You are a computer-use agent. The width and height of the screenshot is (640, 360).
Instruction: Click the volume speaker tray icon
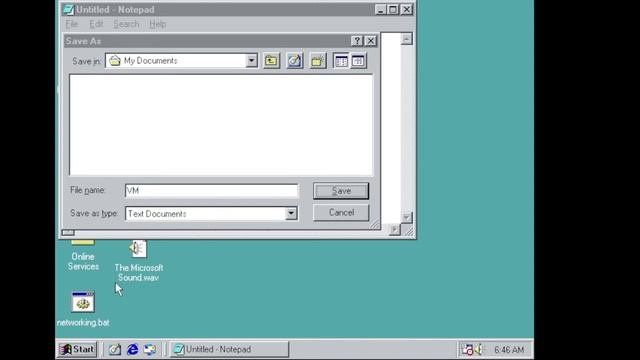[x=479, y=349]
